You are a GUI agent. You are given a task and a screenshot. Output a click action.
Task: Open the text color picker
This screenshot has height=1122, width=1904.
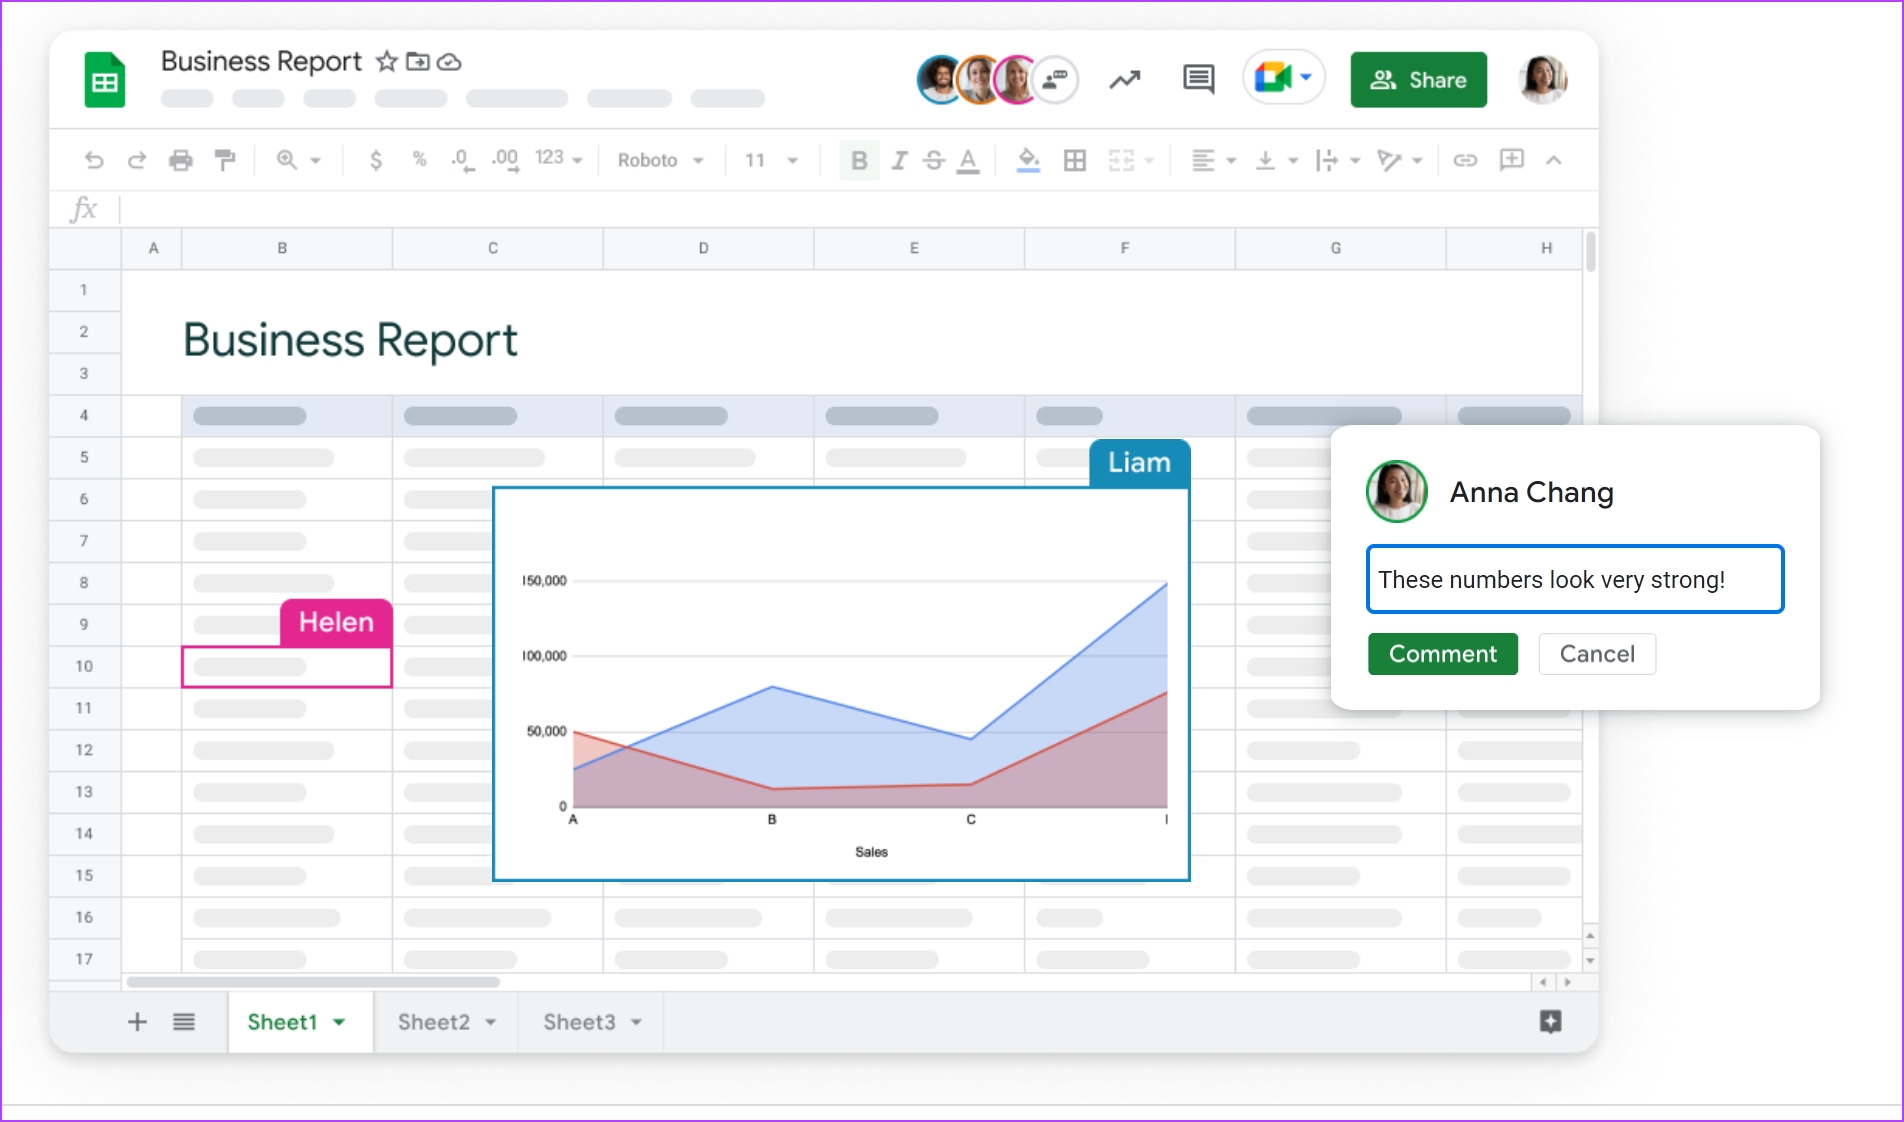[968, 161]
